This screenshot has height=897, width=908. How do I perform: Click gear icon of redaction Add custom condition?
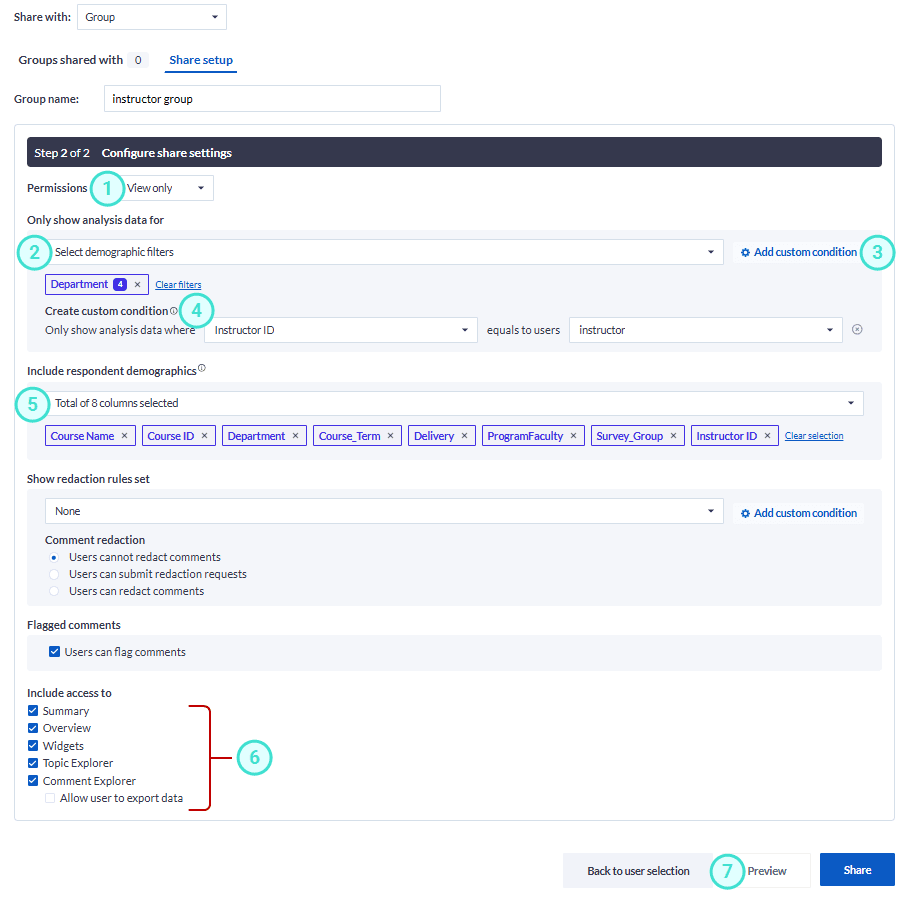pyautogui.click(x=745, y=514)
